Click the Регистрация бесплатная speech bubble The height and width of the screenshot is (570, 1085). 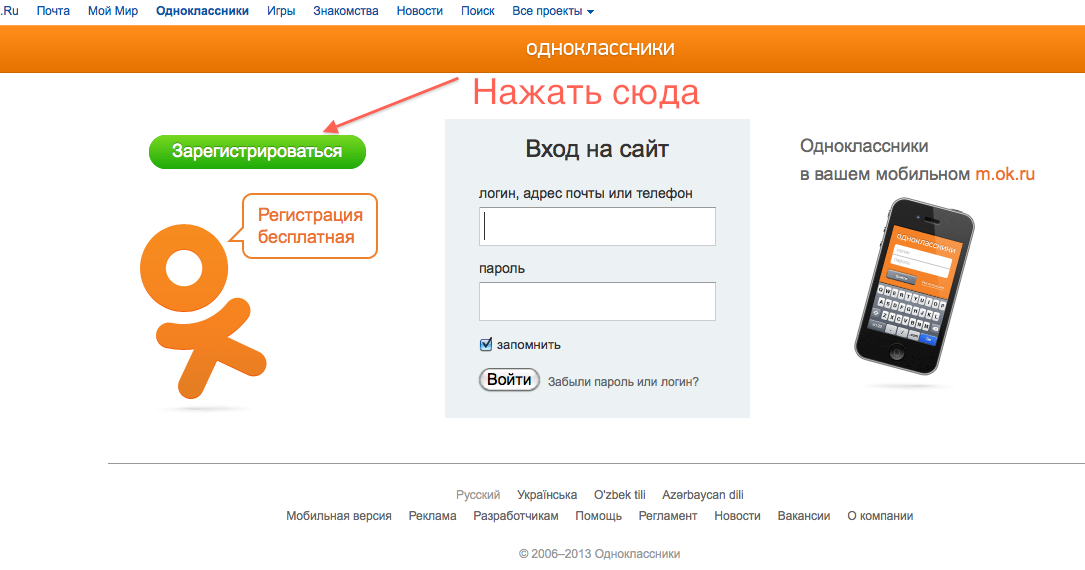(309, 226)
